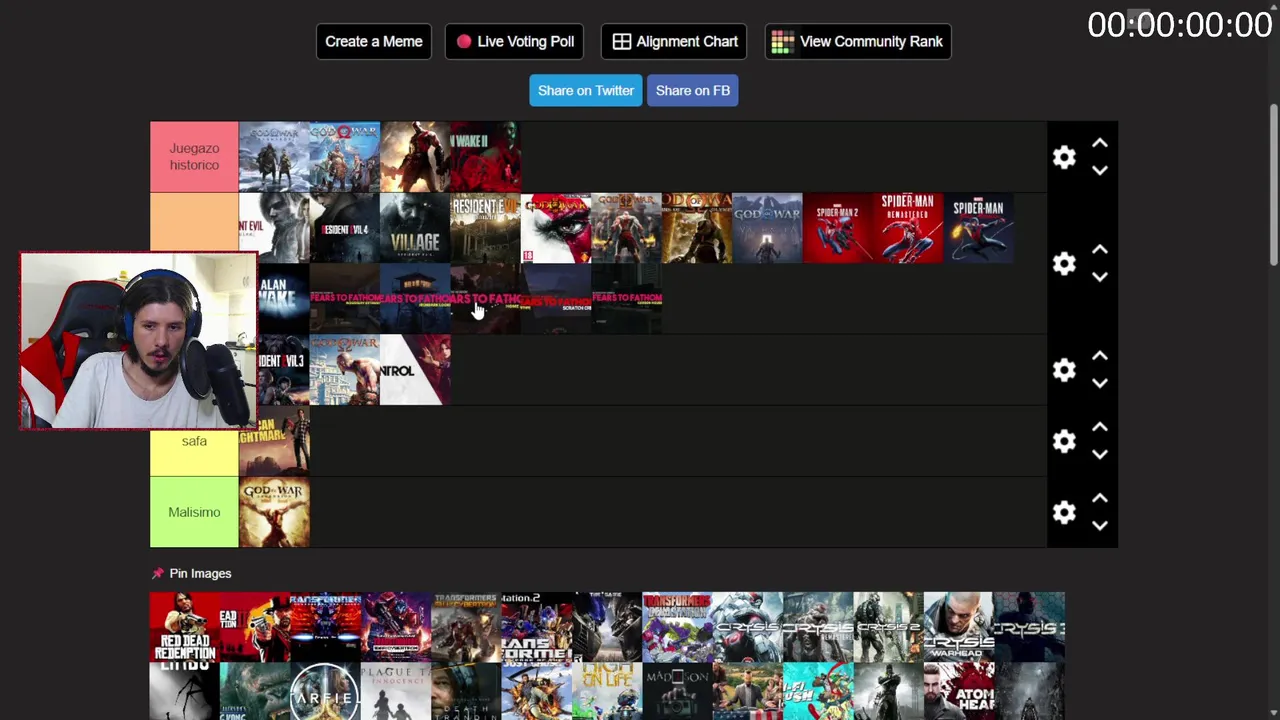Select the Spider-Man Remastered cover

point(908,228)
